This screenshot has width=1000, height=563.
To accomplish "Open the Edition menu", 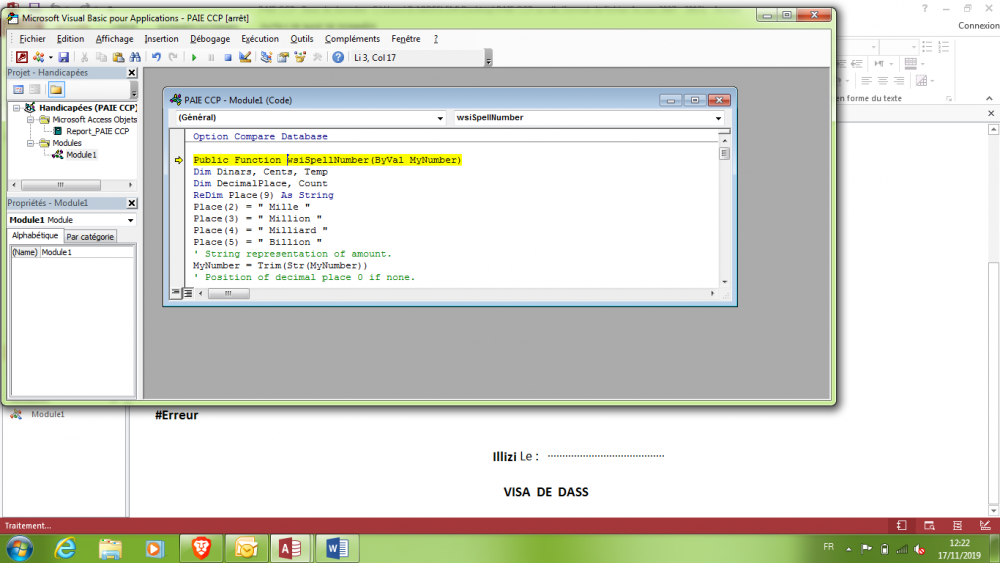I will (70, 39).
